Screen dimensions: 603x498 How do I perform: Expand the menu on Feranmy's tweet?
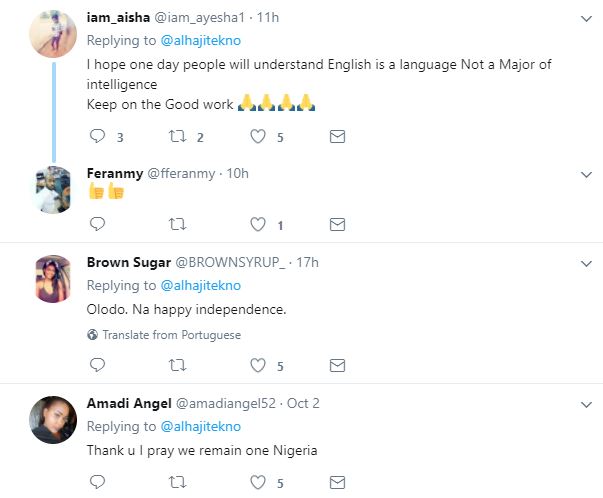click(x=587, y=174)
